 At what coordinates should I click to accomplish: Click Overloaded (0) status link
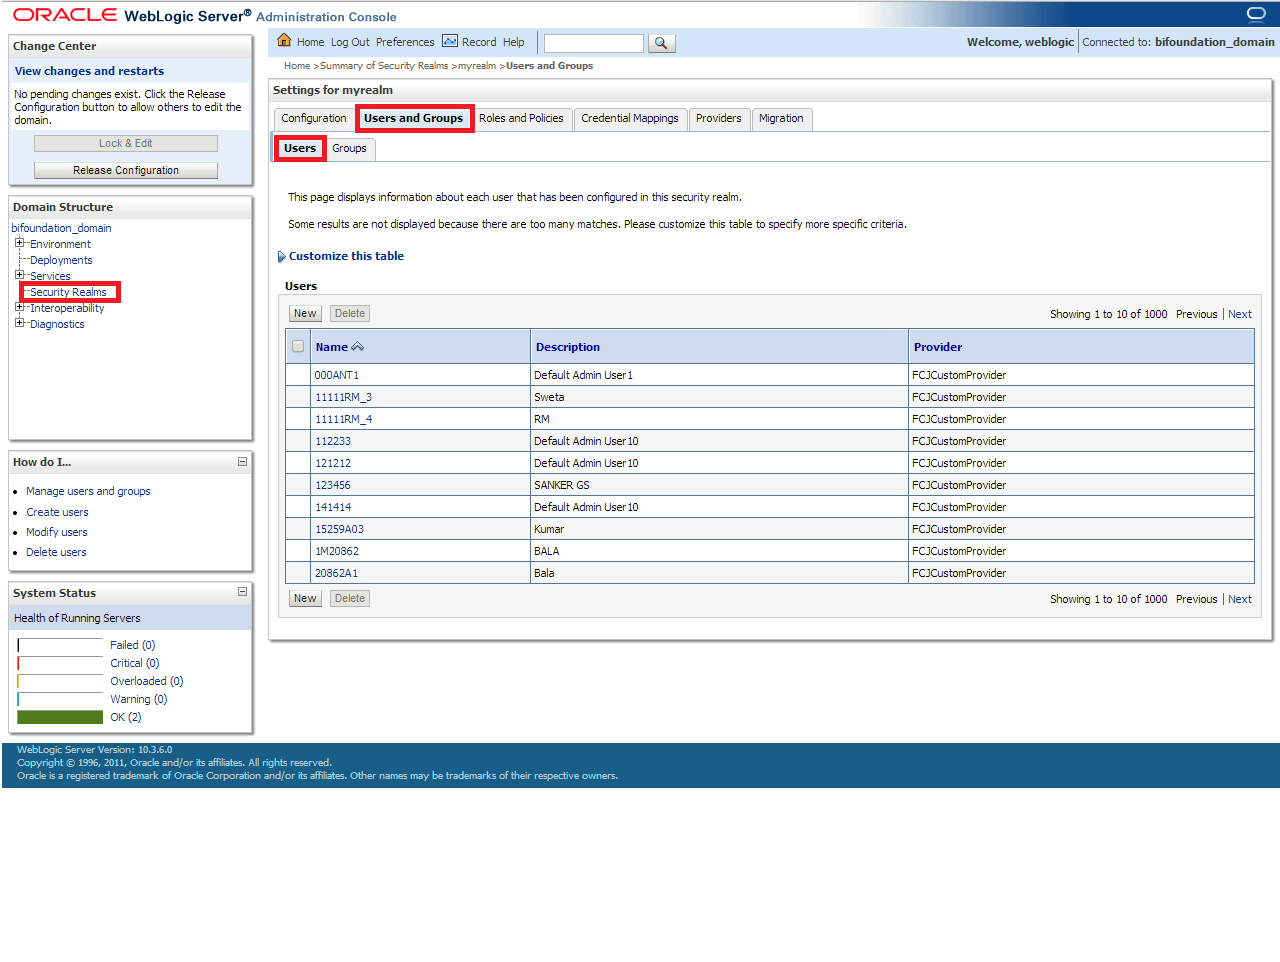point(147,681)
